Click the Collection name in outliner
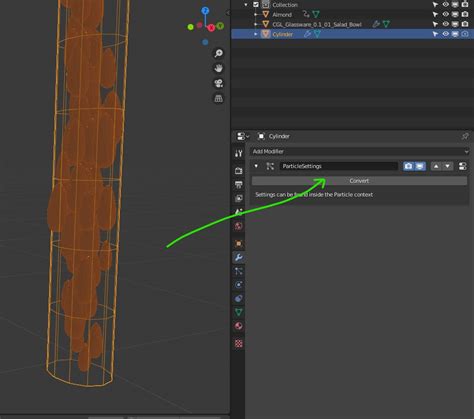 click(285, 5)
